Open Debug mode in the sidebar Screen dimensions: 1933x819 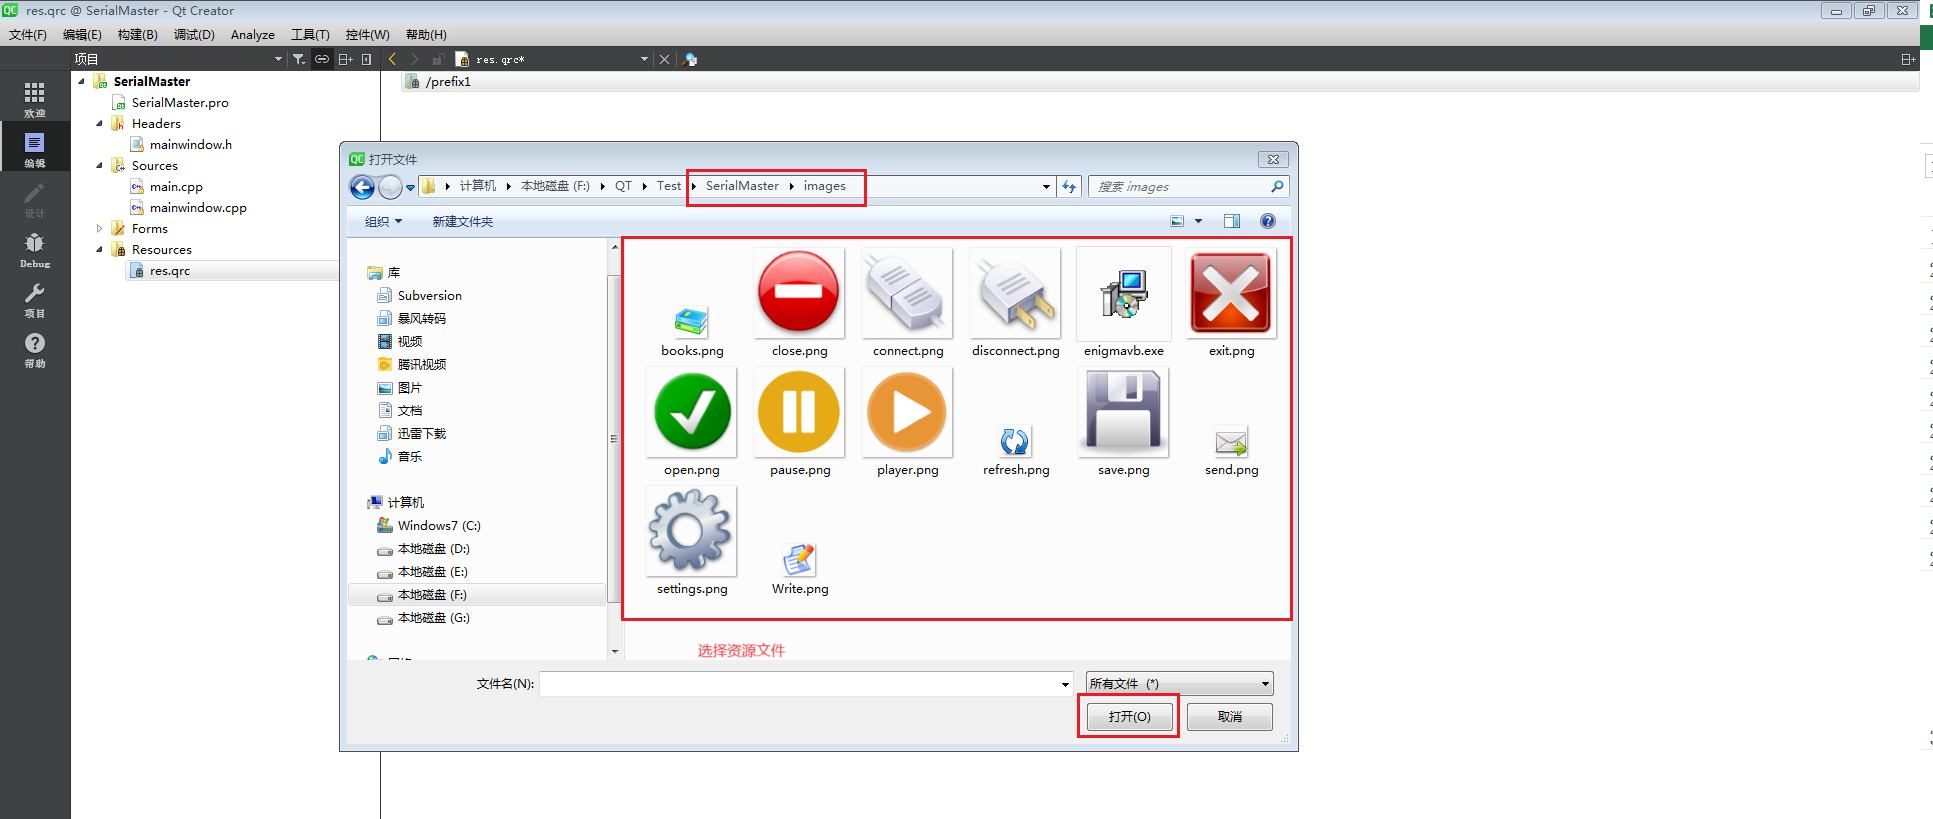pos(35,248)
